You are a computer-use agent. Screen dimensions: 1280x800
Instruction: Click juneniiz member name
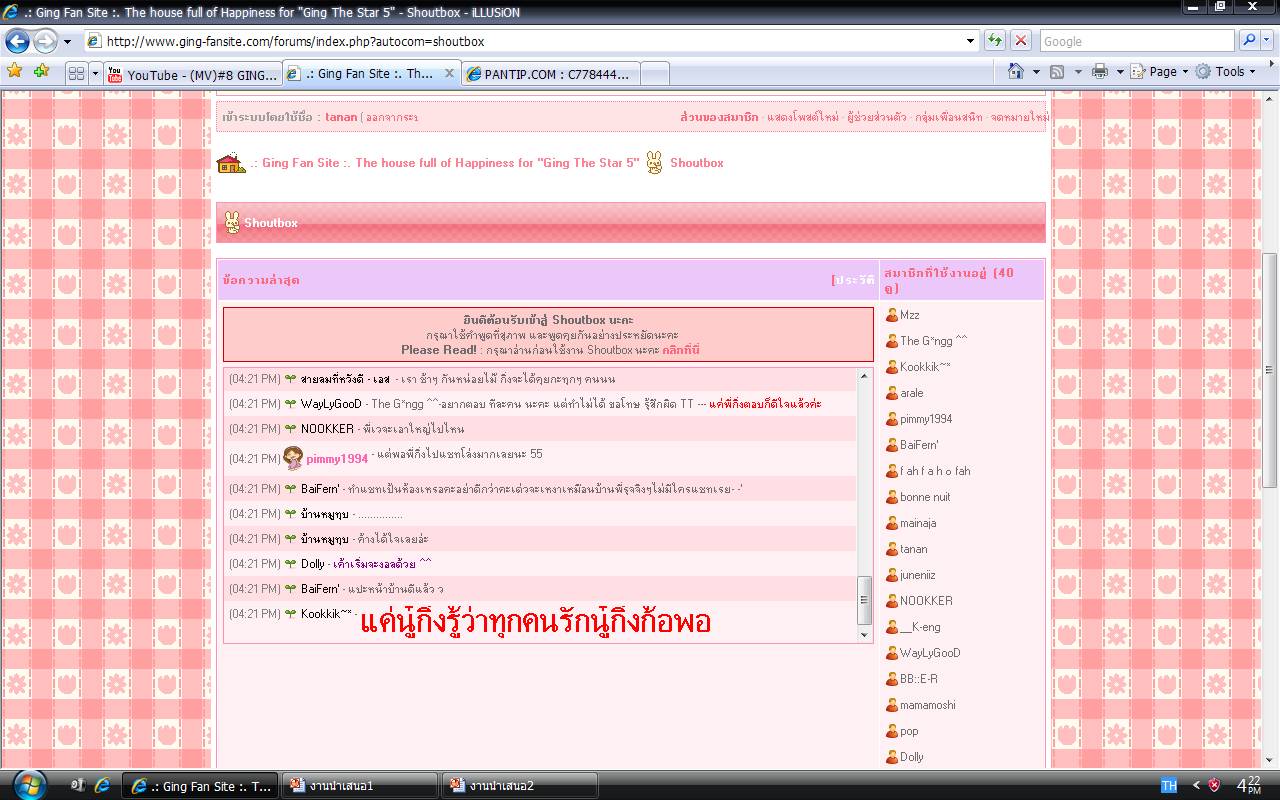point(918,575)
